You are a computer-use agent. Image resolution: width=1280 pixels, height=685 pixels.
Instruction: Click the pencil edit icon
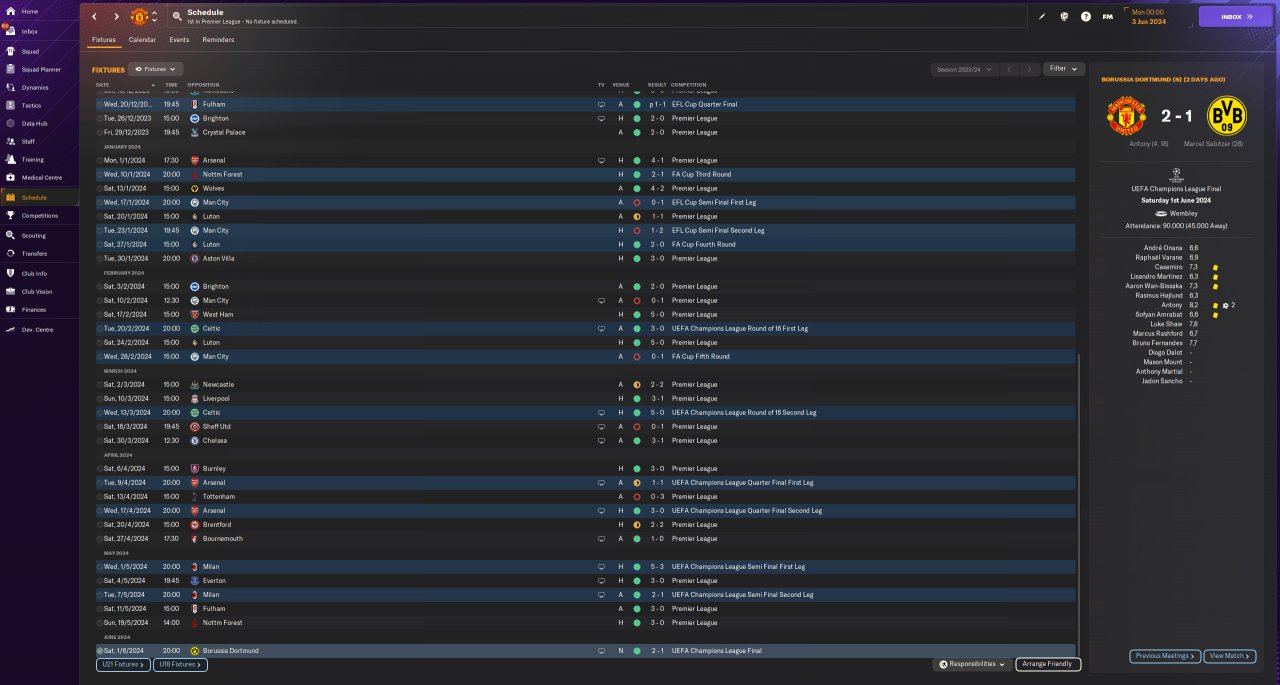pos(1042,17)
